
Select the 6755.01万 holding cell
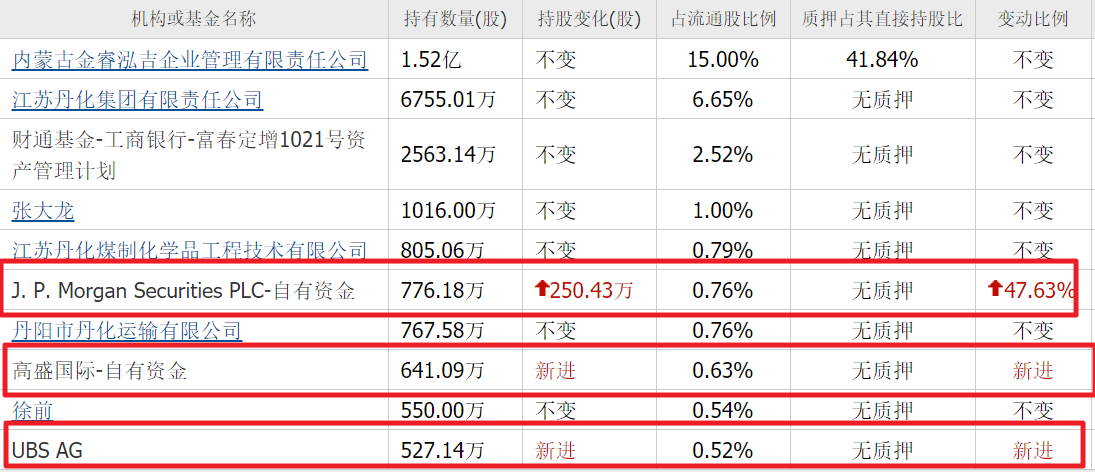(x=448, y=100)
